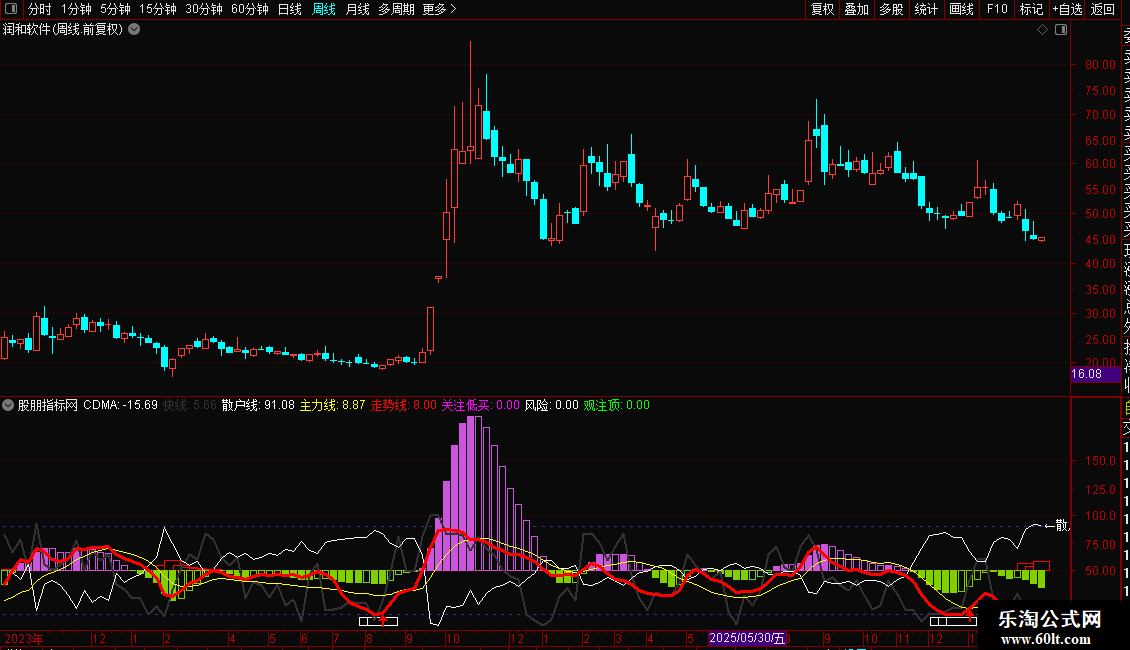Select the 30分钟 period tab

click(x=204, y=9)
